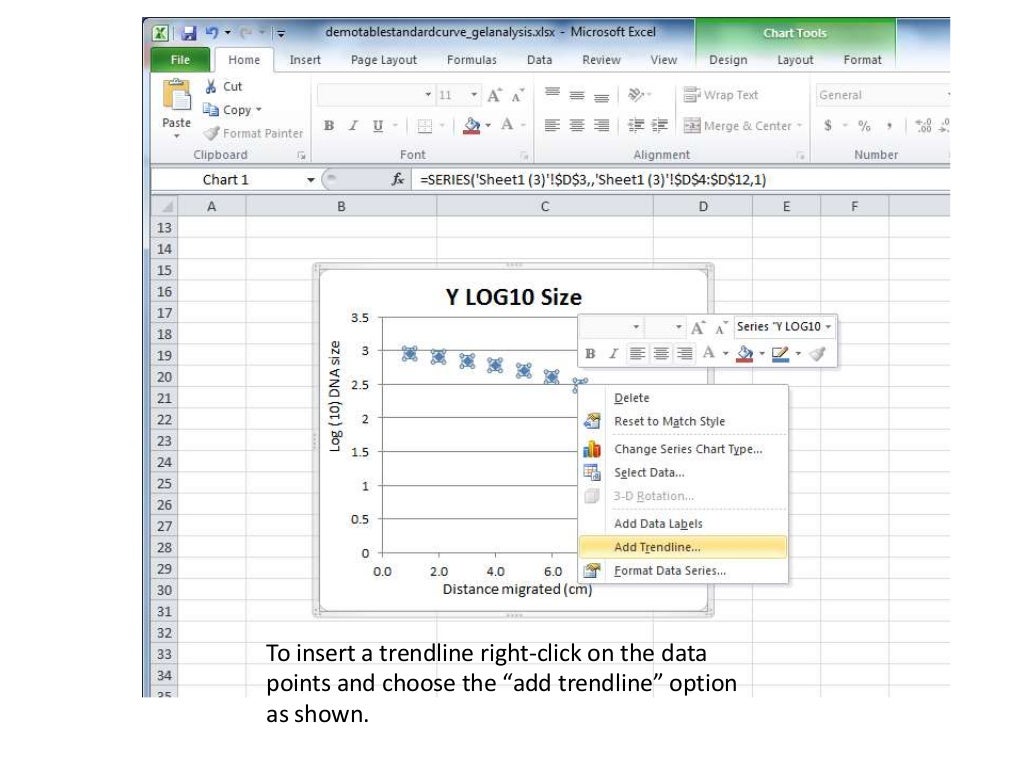The width and height of the screenshot is (1024, 768).
Task: Click the ribbon Fill Color paint bucket
Action: [x=472, y=125]
